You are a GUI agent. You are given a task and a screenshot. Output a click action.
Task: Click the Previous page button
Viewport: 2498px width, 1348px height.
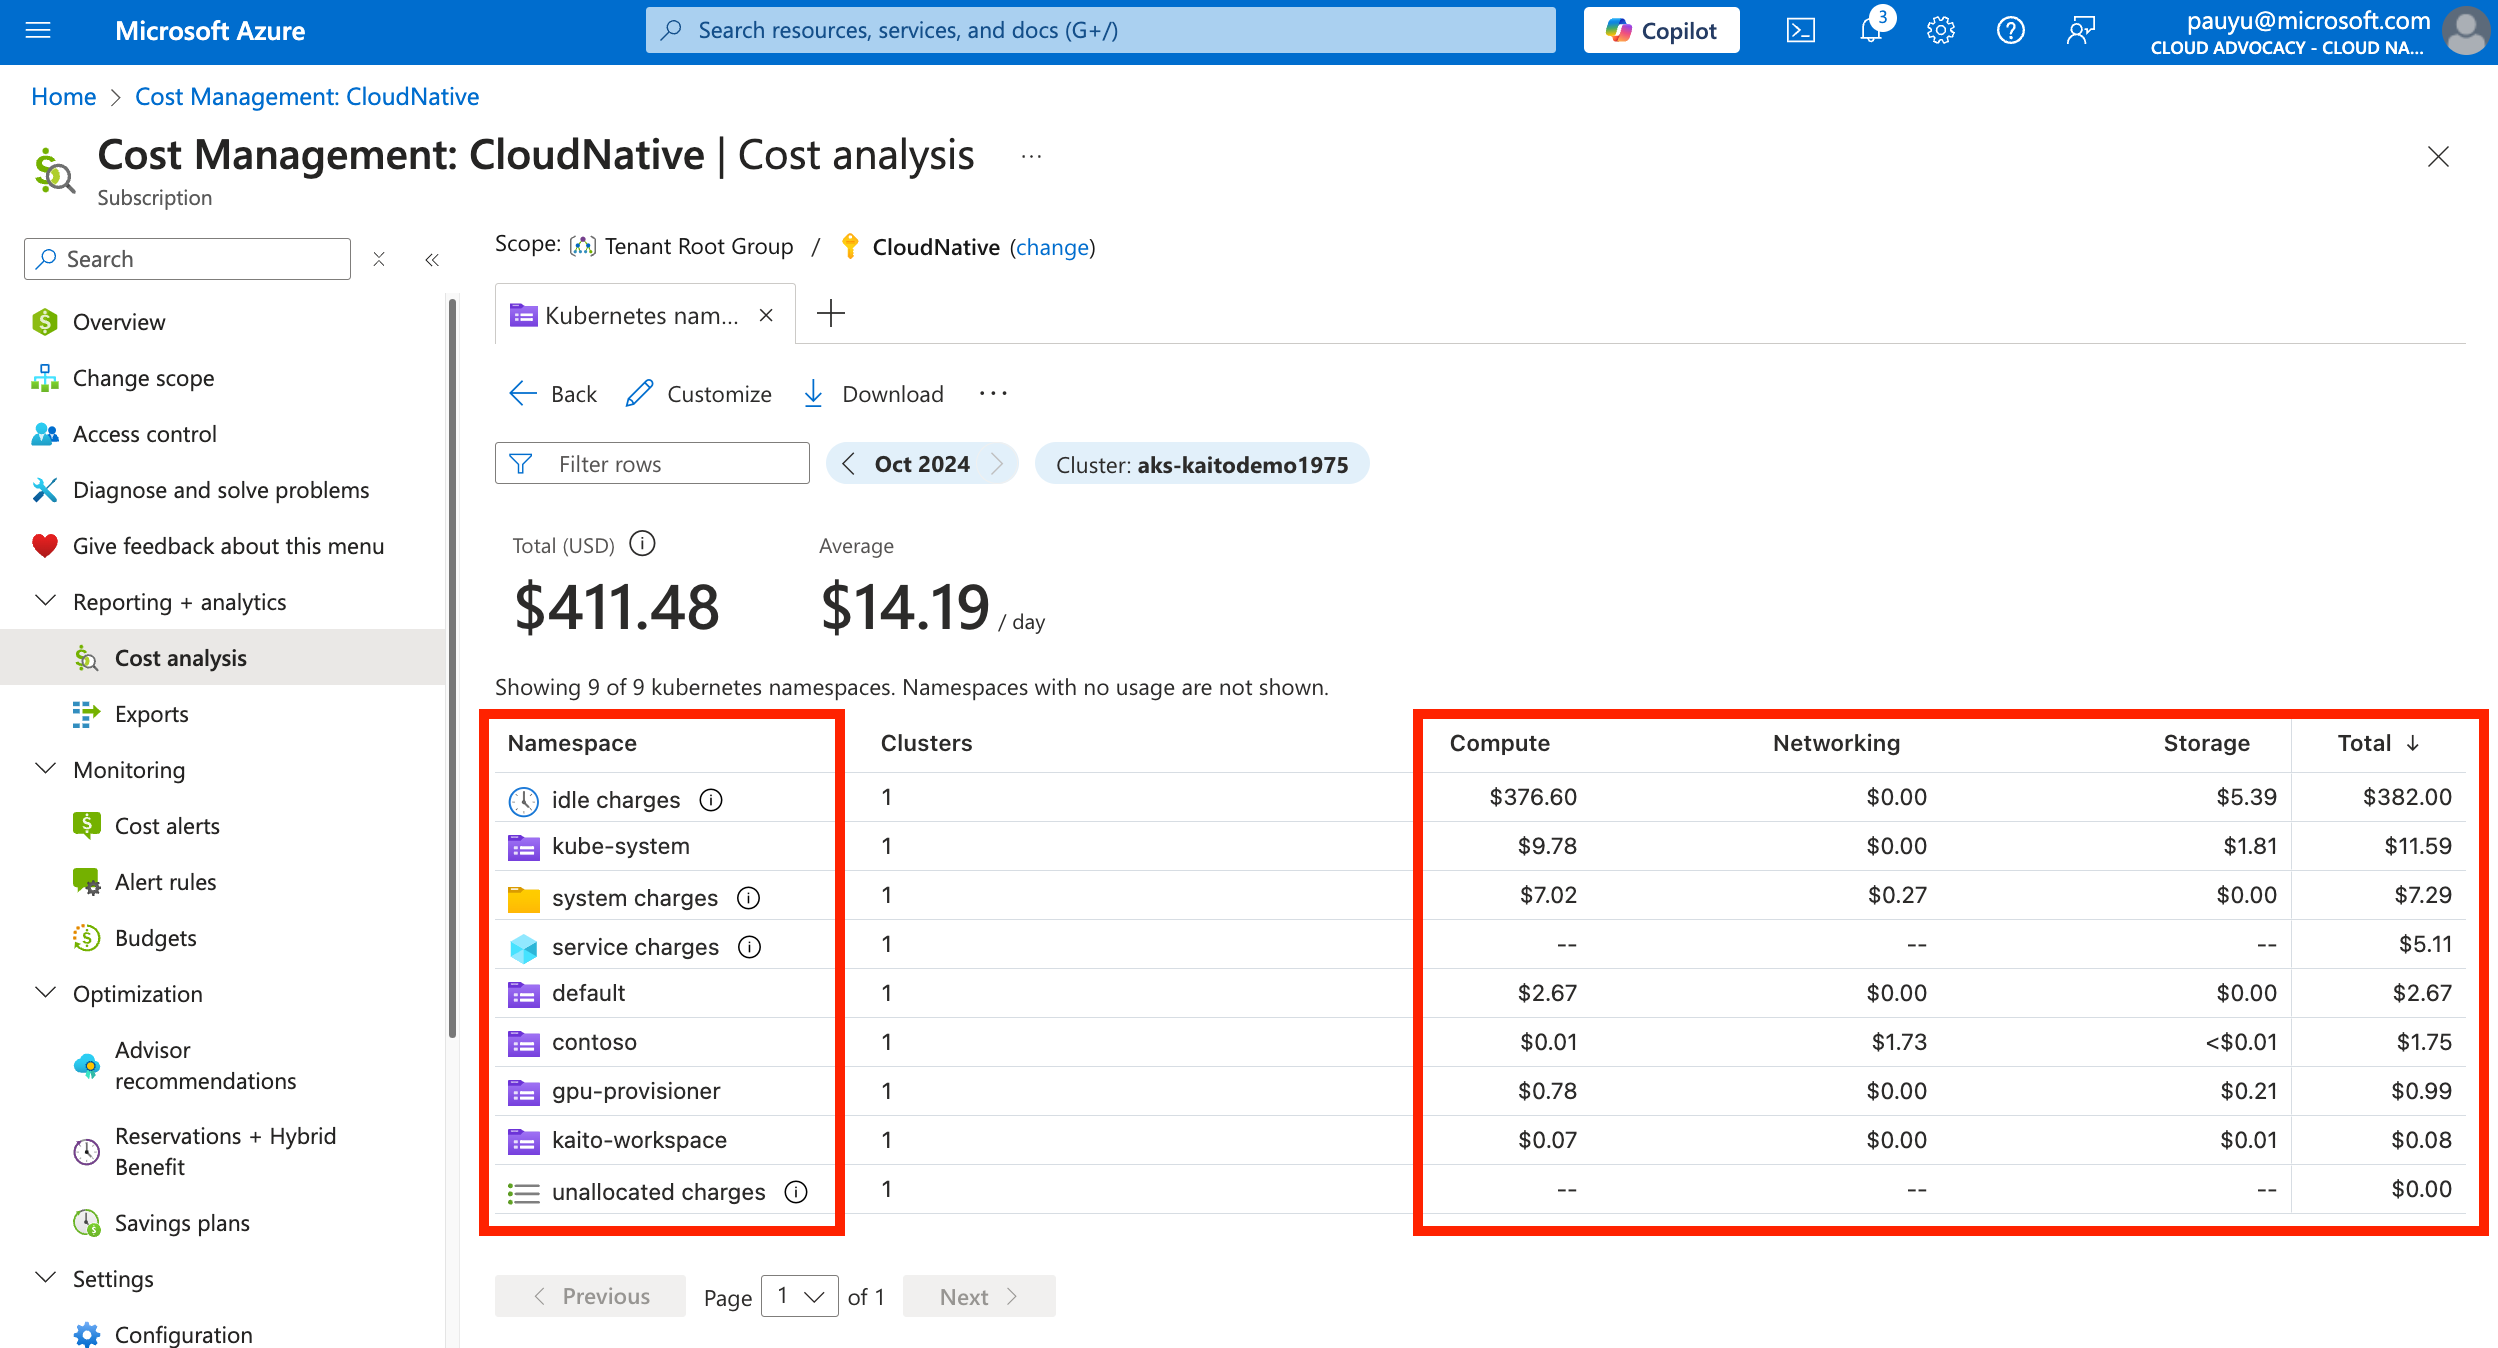pyautogui.click(x=590, y=1296)
